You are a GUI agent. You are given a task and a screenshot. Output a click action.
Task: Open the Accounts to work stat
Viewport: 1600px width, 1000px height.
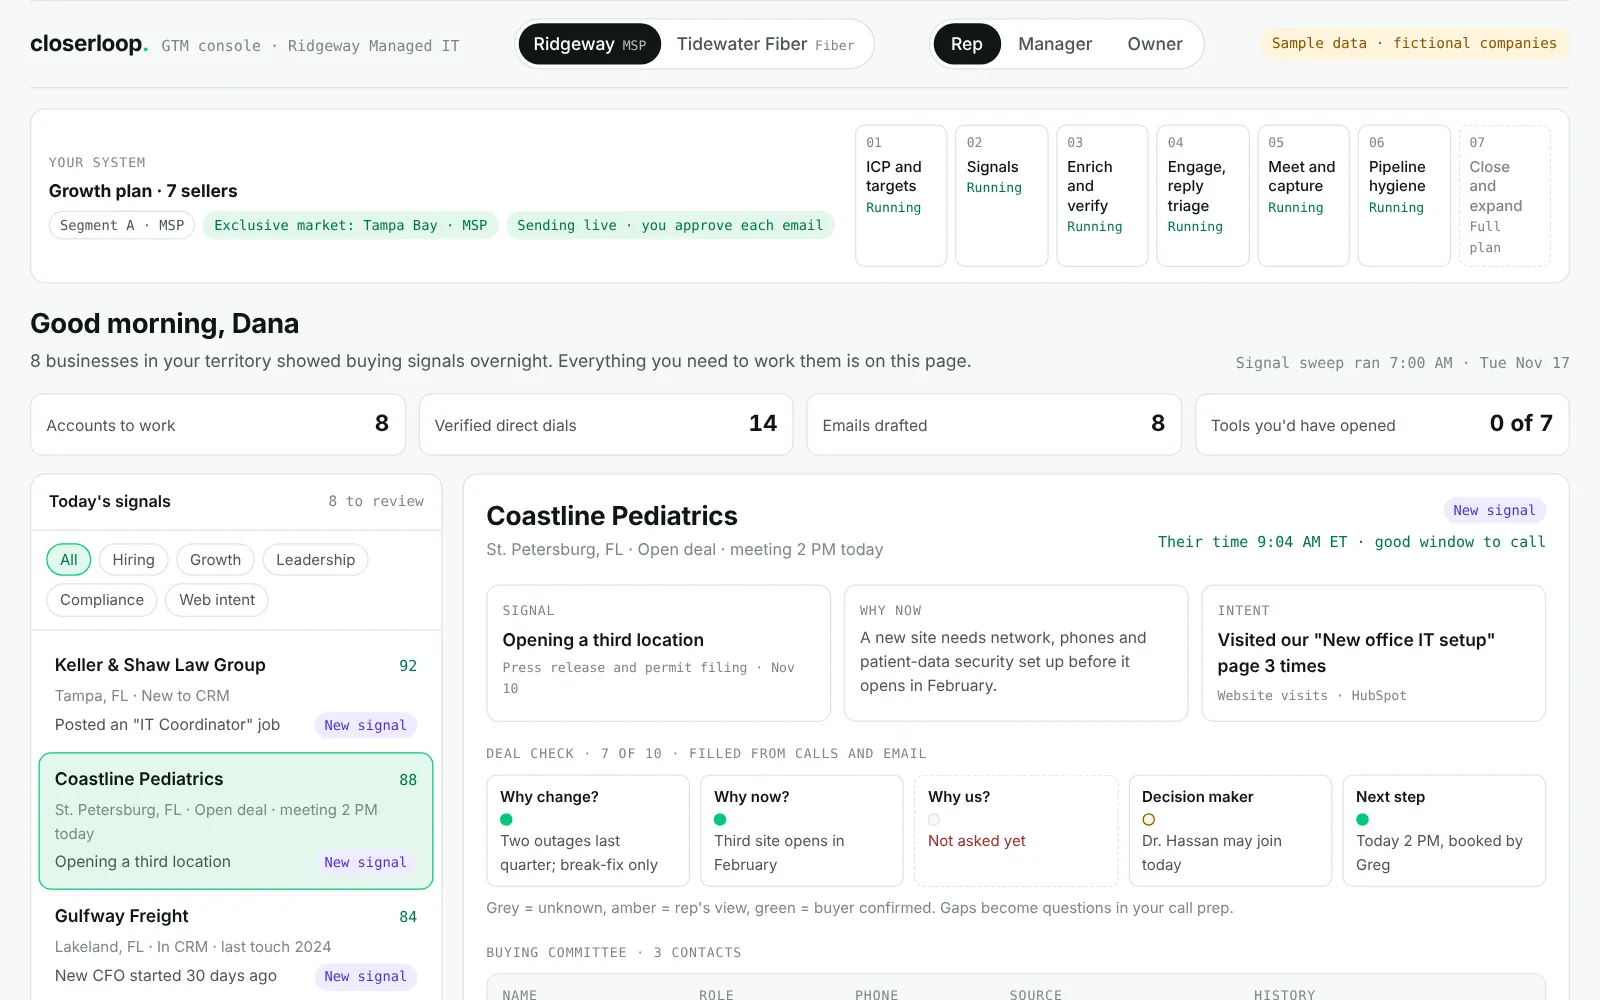217,425
